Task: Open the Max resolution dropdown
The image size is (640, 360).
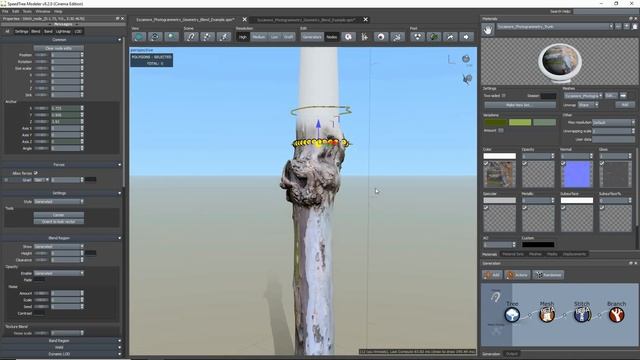Action: click(x=613, y=122)
